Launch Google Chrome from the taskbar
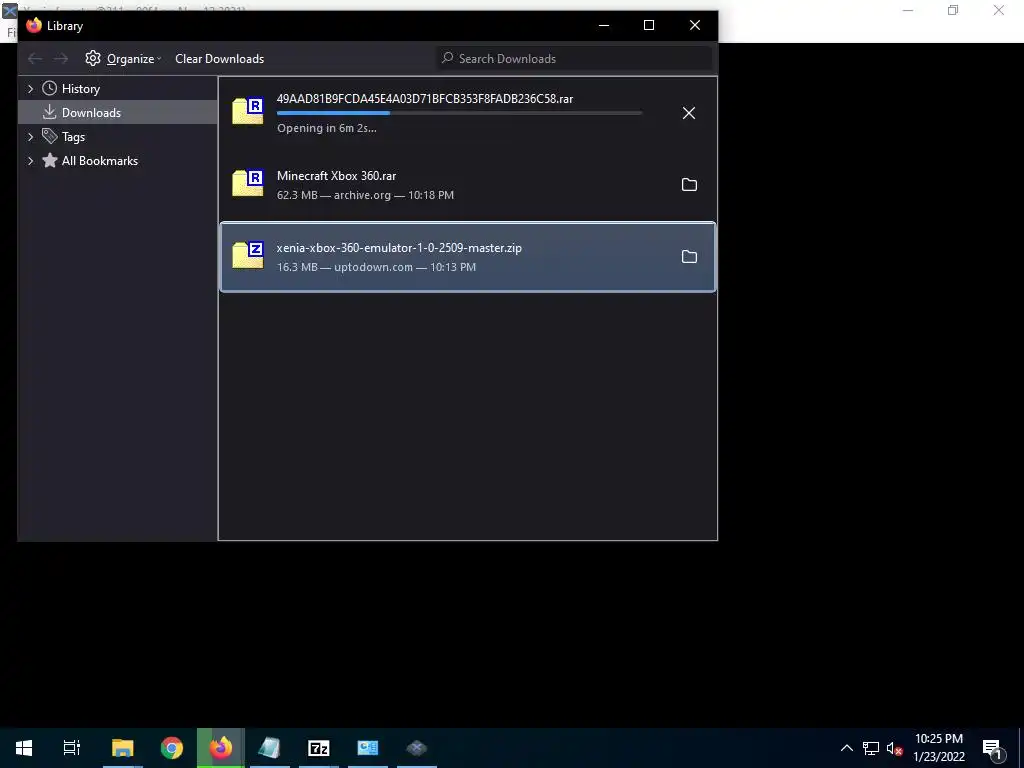The height and width of the screenshot is (768, 1024). pyautogui.click(x=172, y=748)
